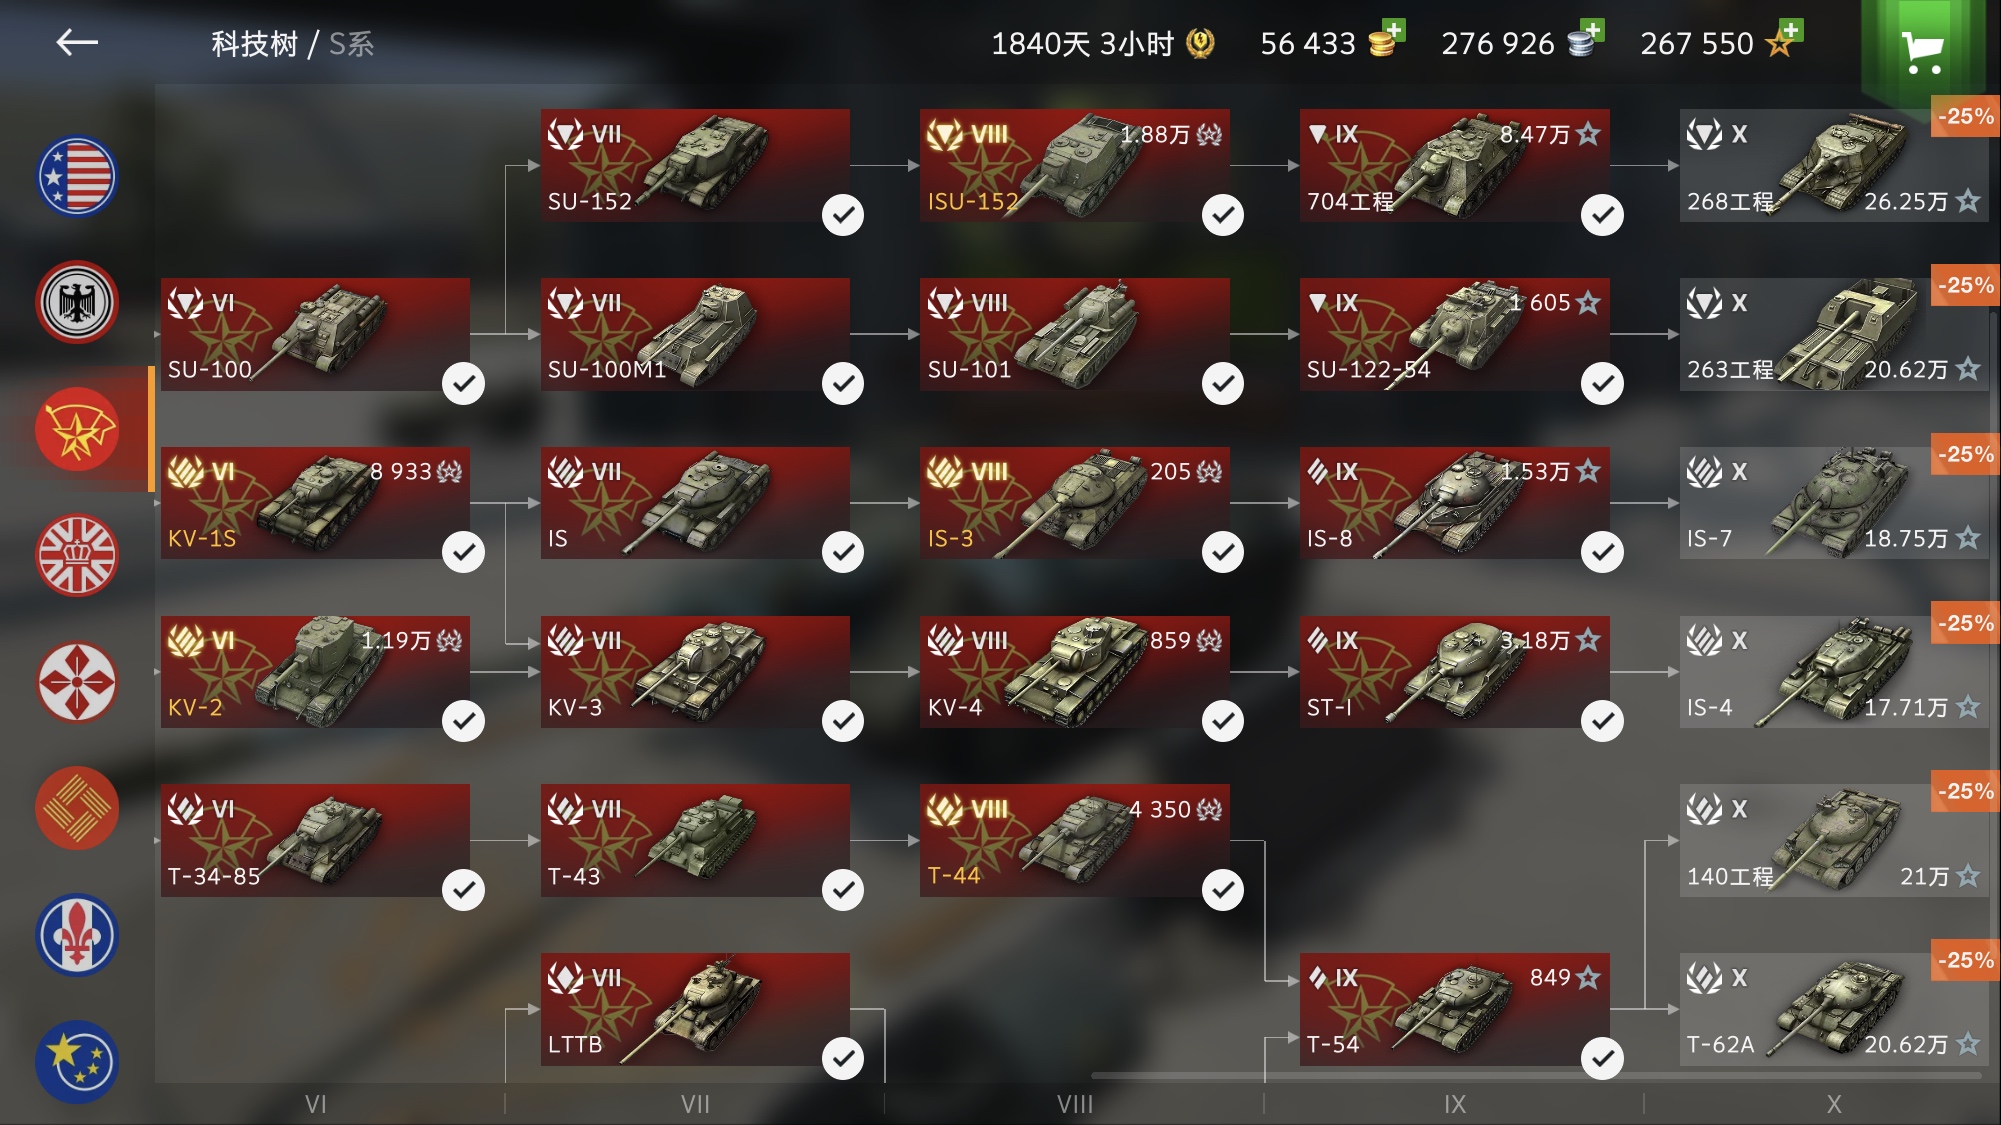The width and height of the screenshot is (2001, 1125).
Task: Select the France fleur-de-lis nation icon
Action: pyautogui.click(x=77, y=935)
